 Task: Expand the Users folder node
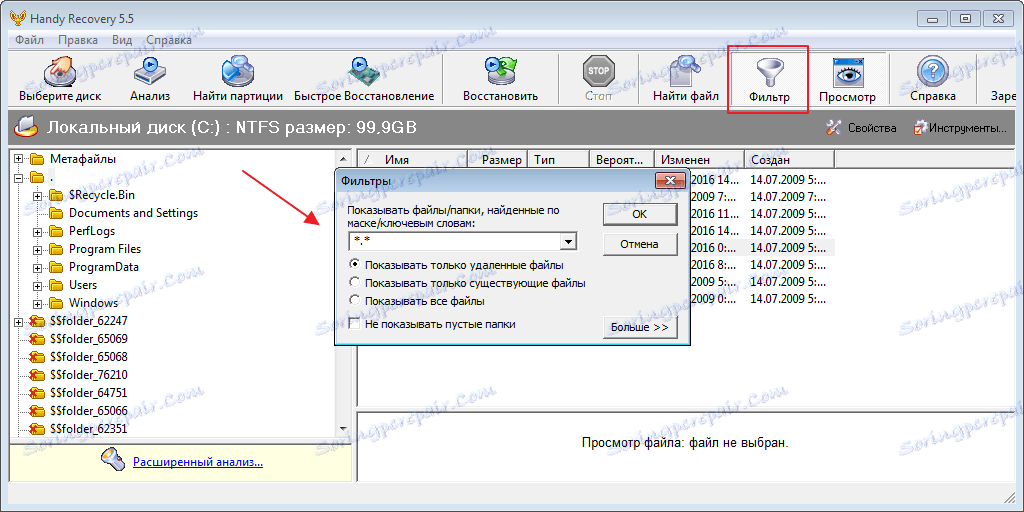coord(37,285)
